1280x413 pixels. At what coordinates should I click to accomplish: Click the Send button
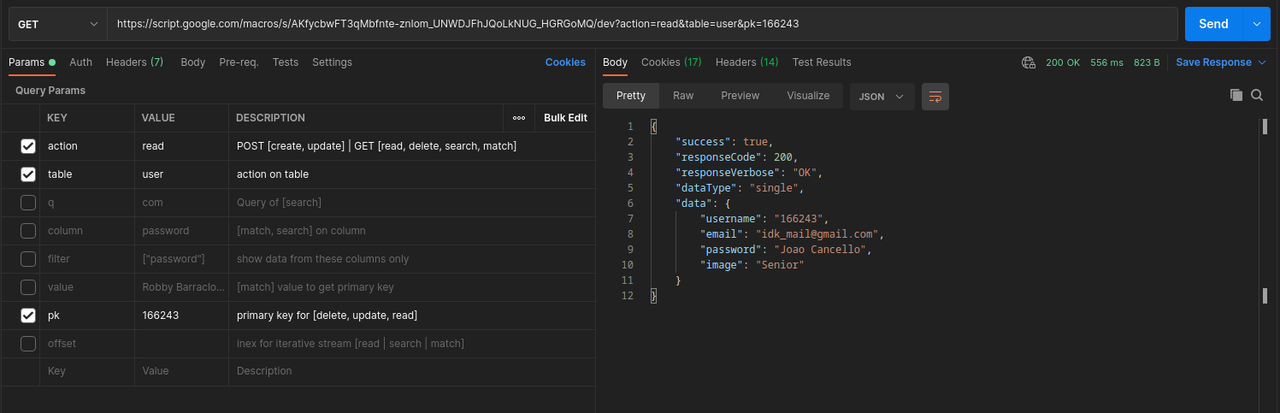[1213, 23]
